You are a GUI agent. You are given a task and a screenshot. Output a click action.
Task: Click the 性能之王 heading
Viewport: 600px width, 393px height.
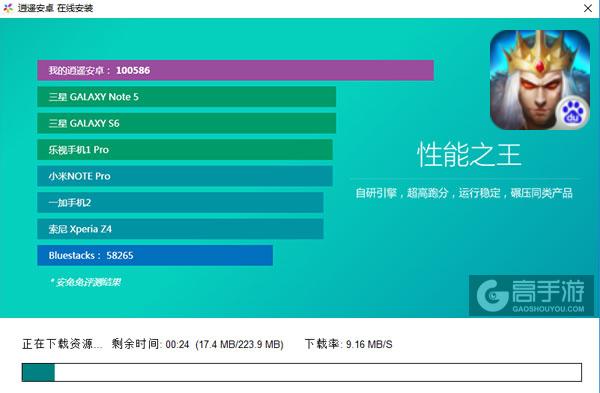pos(469,155)
